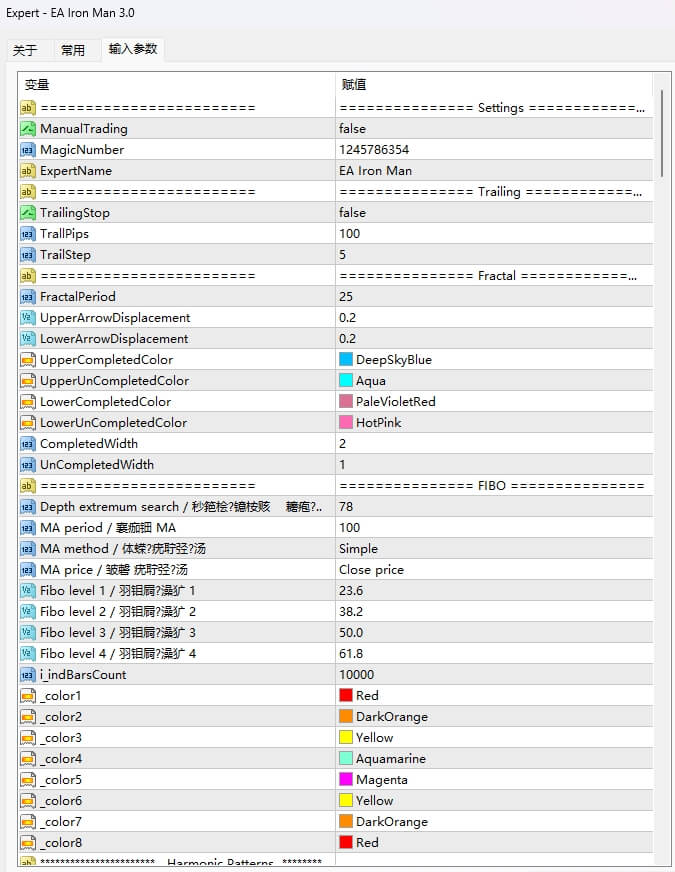Click the CompletedWidth integer icon

coord(28,444)
